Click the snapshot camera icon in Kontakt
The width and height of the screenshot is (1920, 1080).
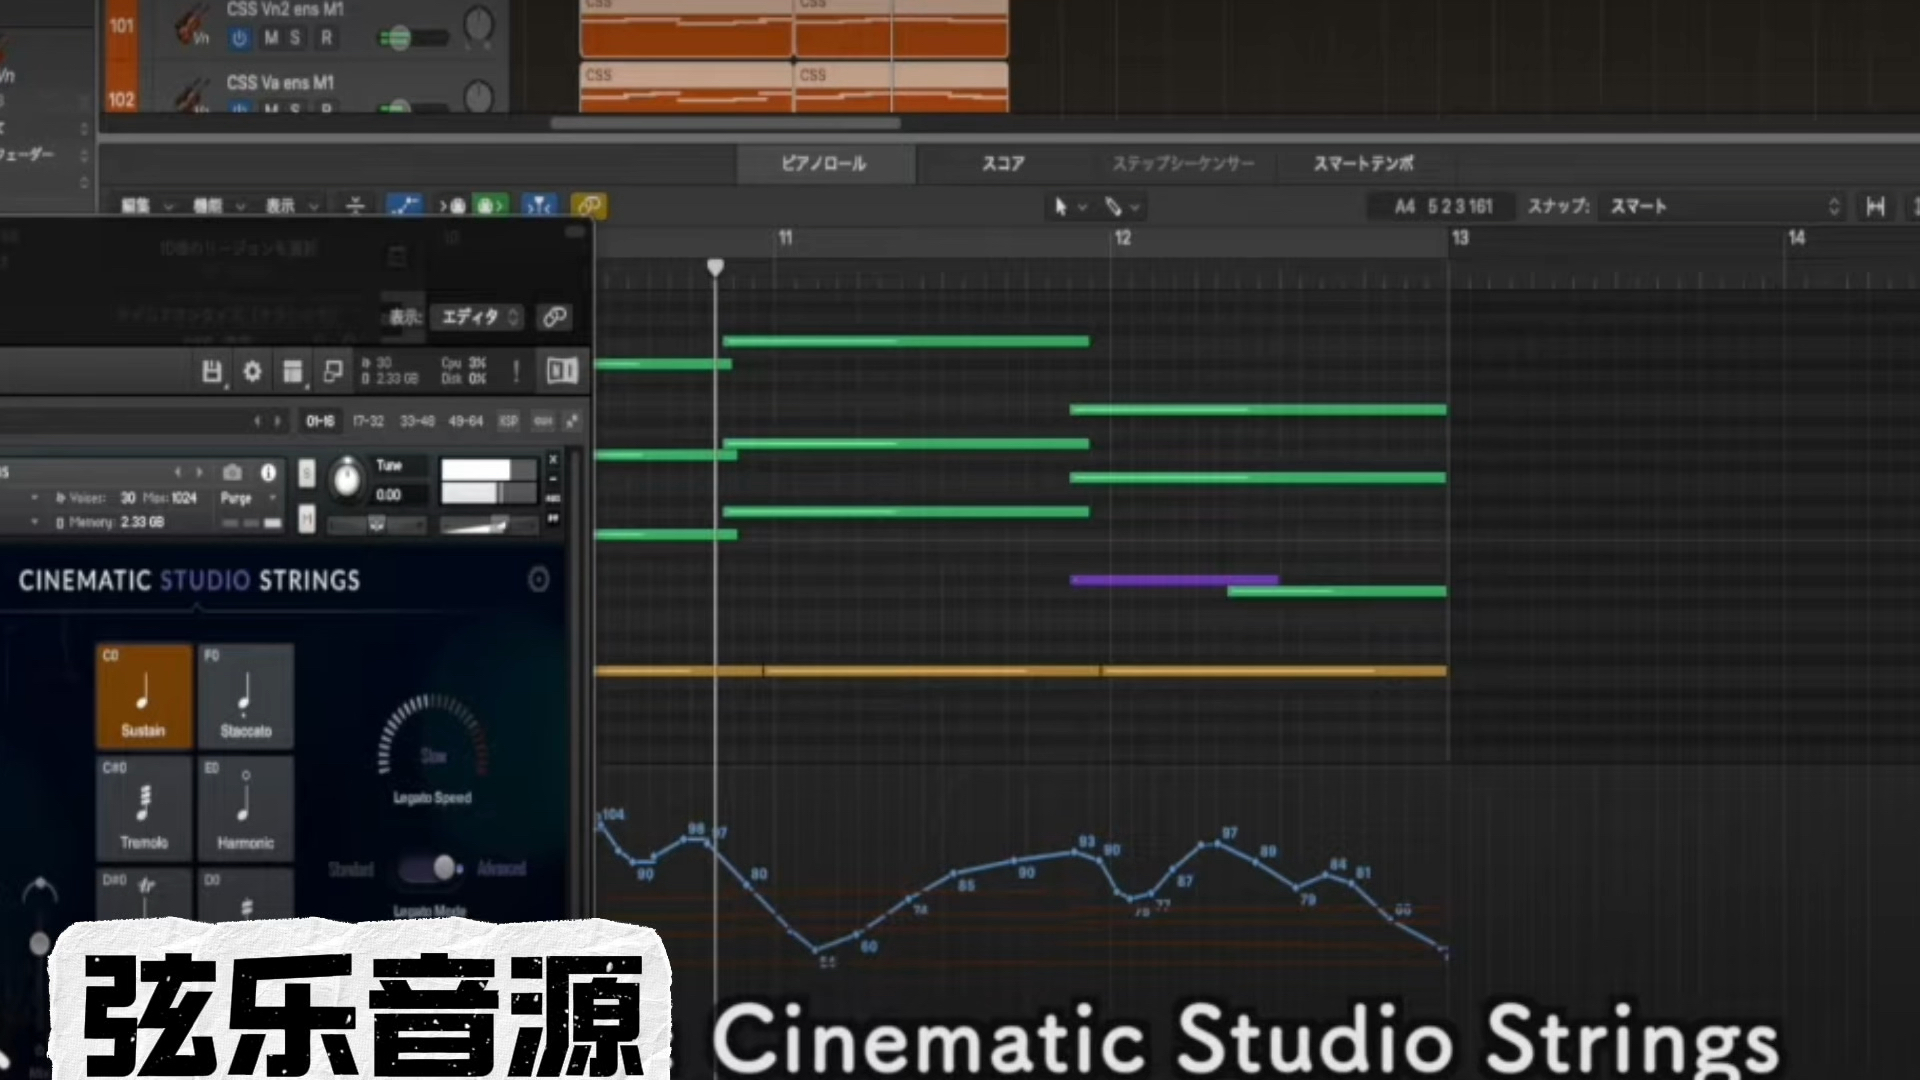(232, 472)
